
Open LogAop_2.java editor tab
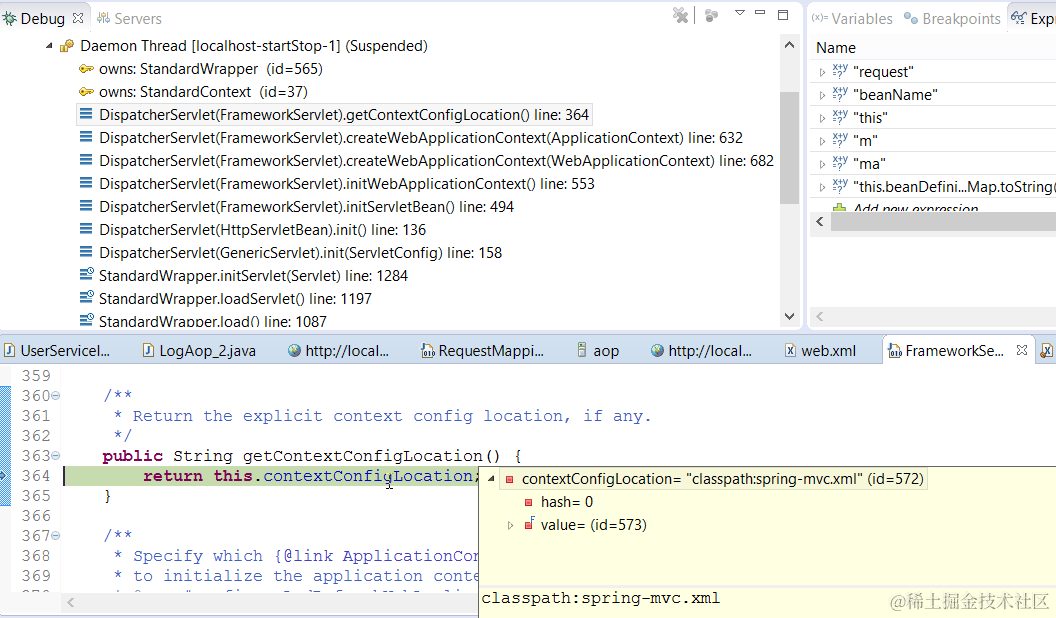(x=199, y=351)
